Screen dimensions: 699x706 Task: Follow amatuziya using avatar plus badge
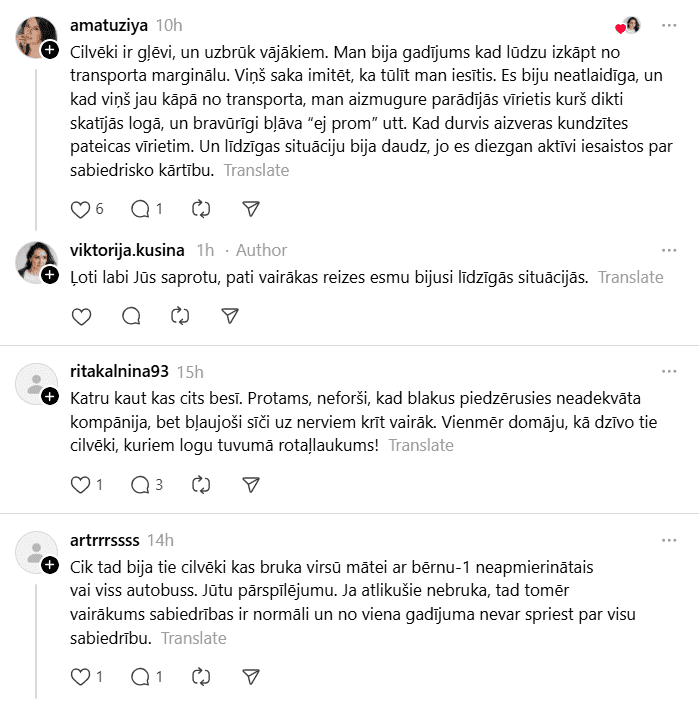click(x=49, y=49)
